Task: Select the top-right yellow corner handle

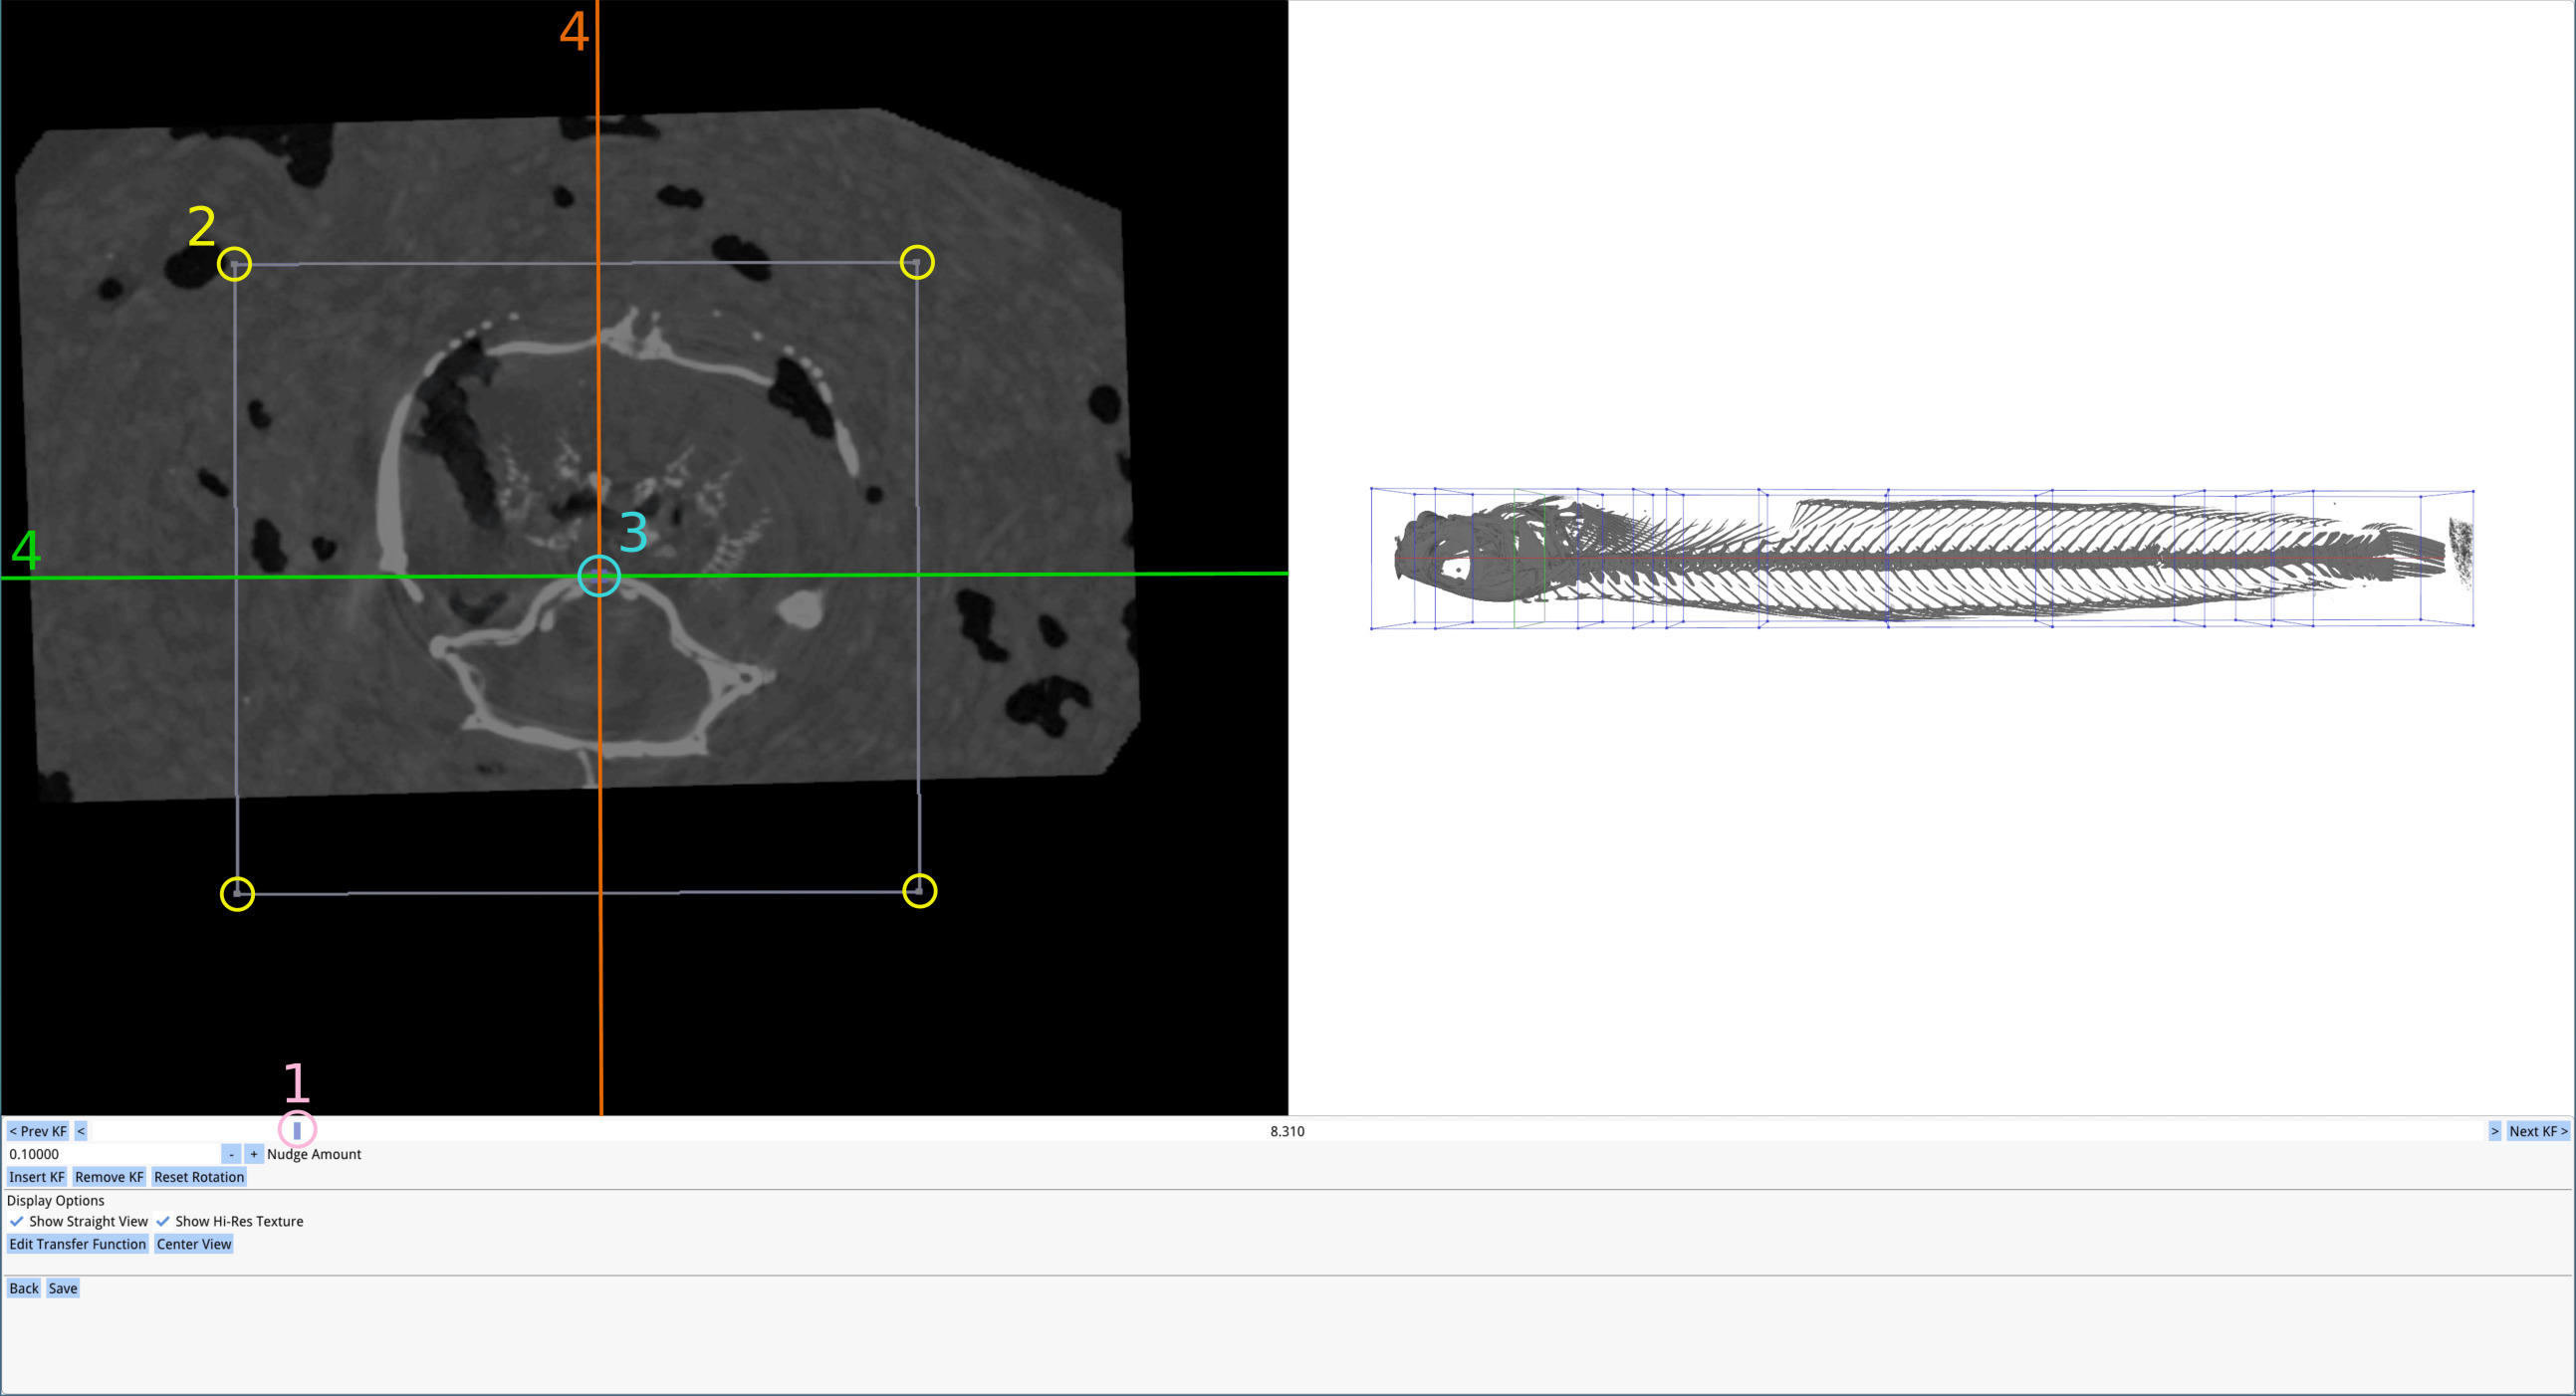Action: click(917, 262)
